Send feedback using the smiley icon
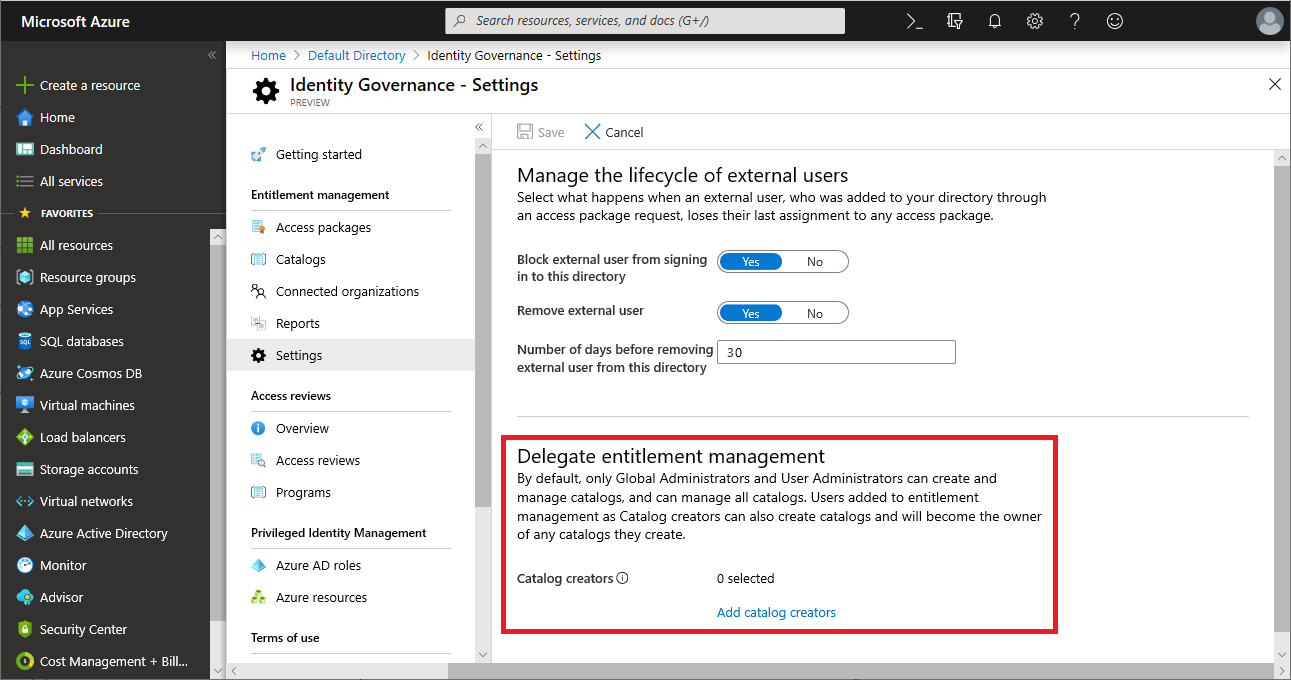The width and height of the screenshot is (1291, 680). 1115,21
